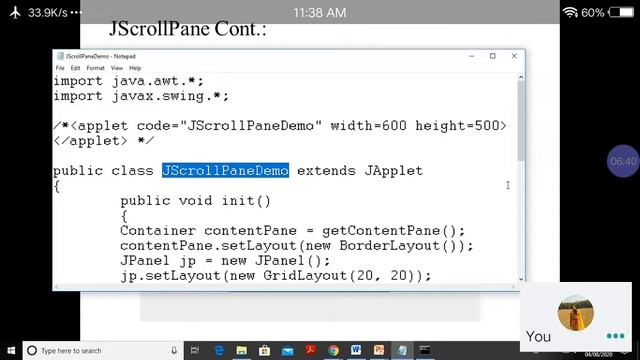Click the Windows Start button
Viewport: 640px width, 360px height.
(x=11, y=351)
